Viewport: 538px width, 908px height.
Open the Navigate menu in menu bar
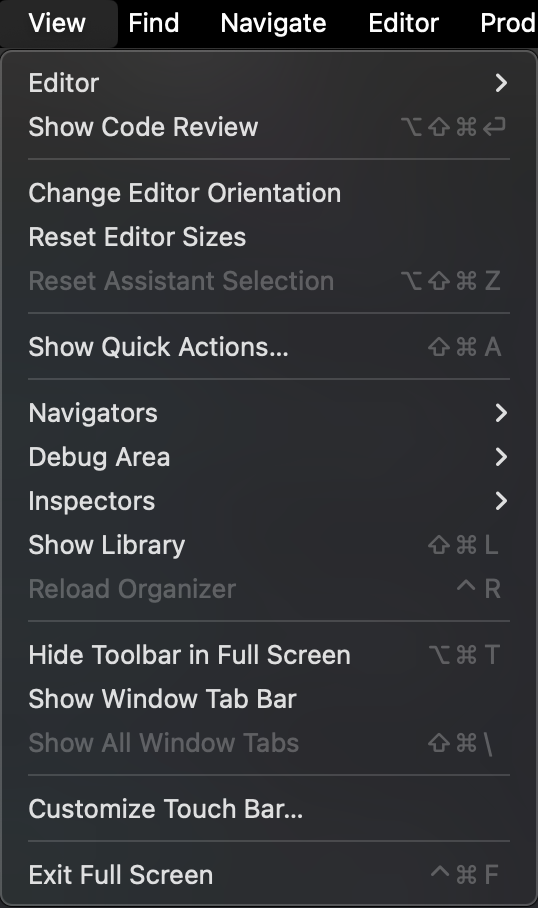[273, 23]
